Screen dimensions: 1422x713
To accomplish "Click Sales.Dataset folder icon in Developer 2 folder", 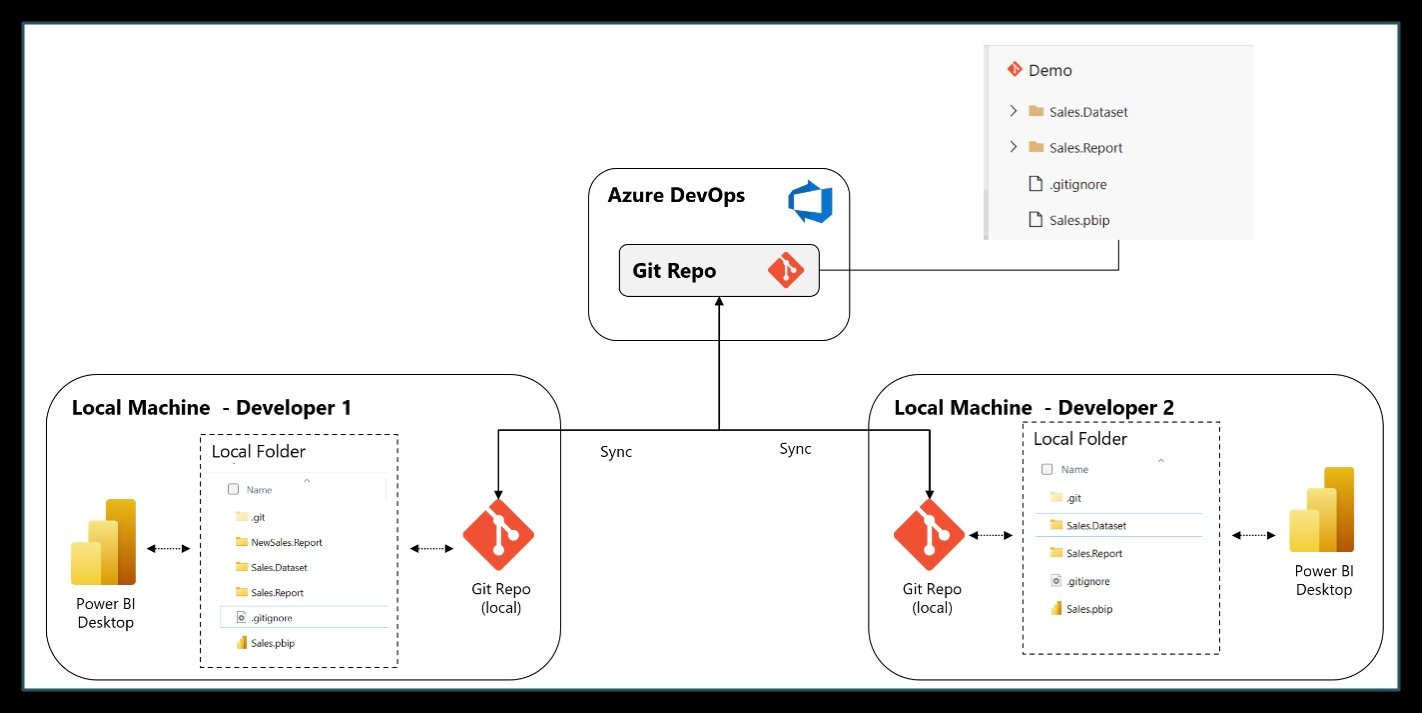I will point(1056,525).
